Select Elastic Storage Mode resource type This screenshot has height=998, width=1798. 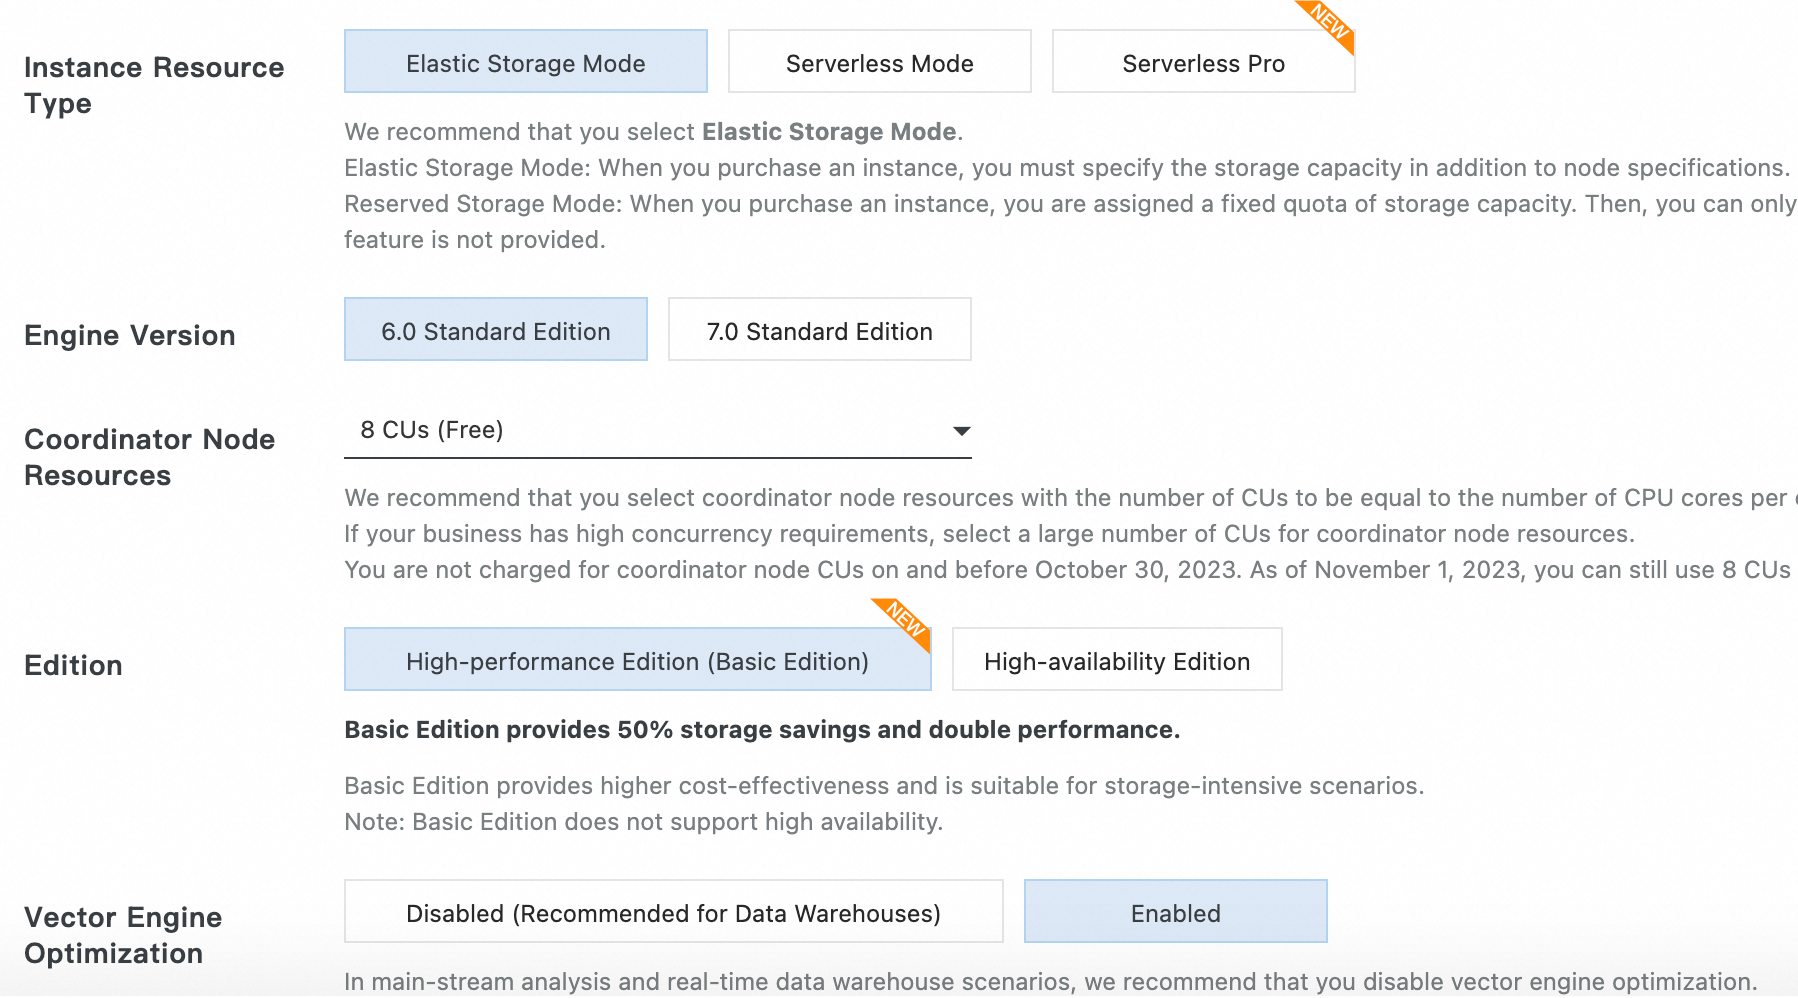point(525,62)
